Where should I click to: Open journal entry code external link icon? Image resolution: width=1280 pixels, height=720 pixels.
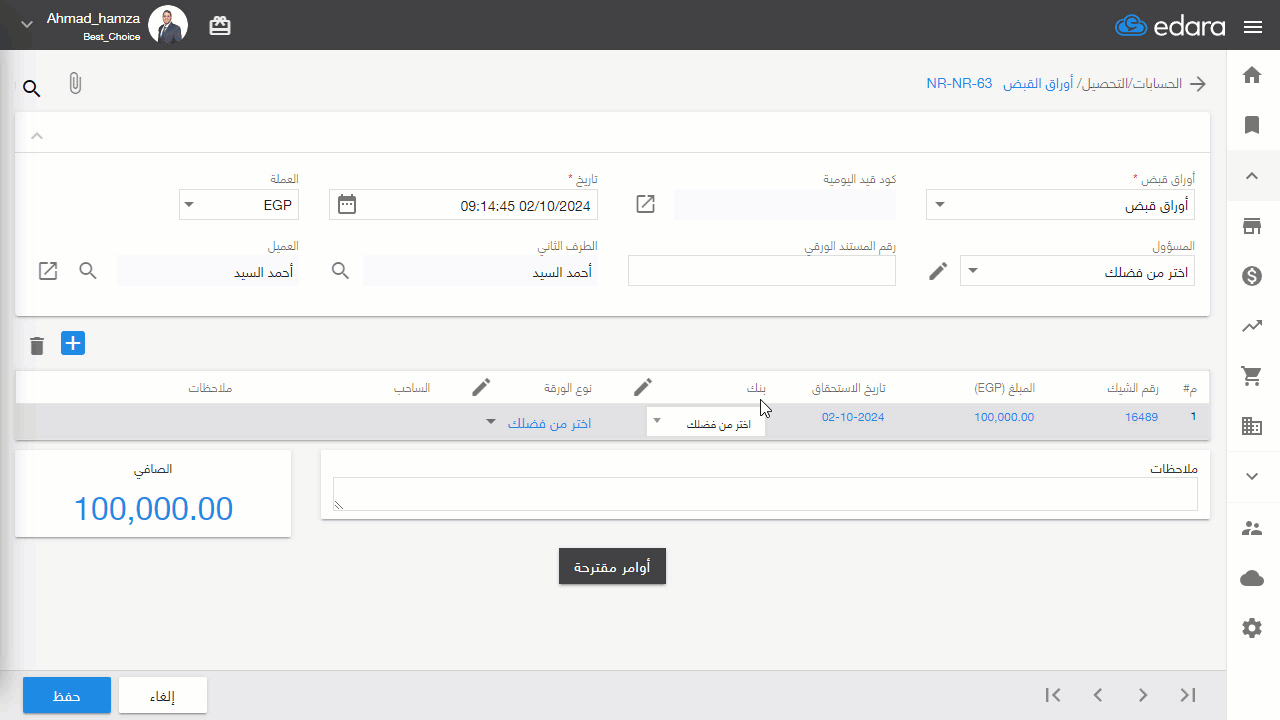[646, 204]
